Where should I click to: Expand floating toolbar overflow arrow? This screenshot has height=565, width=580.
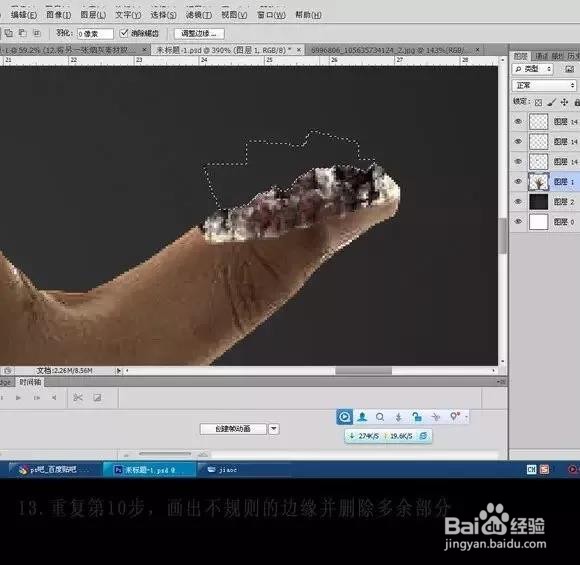coord(466,417)
